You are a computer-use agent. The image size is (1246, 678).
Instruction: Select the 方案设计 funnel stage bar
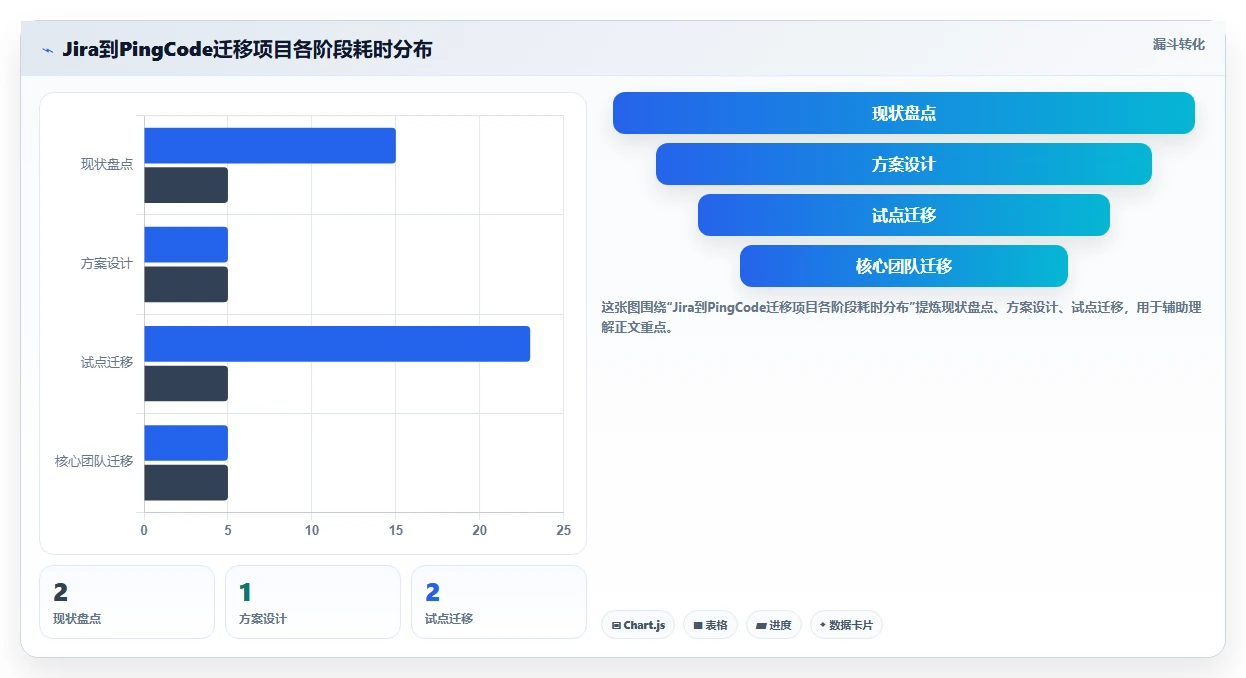[904, 164]
